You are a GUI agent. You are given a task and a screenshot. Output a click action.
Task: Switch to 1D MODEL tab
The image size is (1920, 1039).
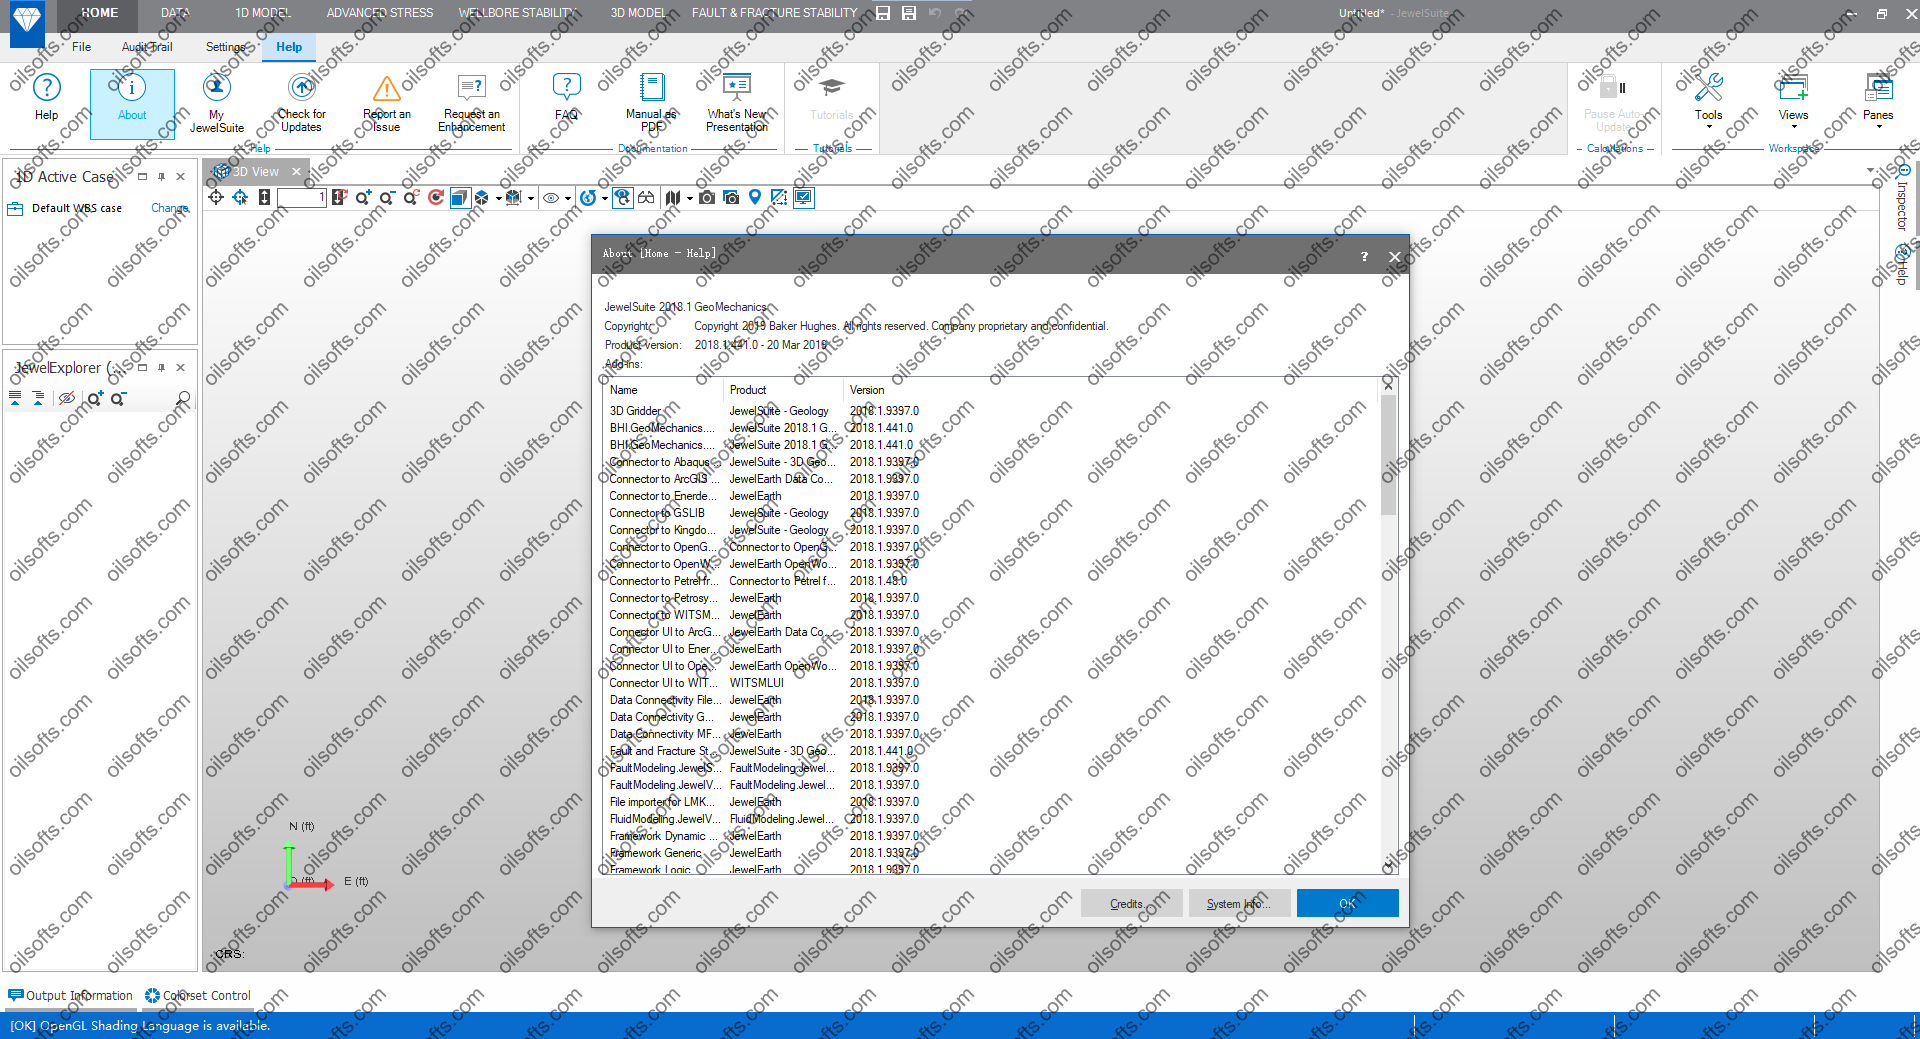[x=263, y=13]
